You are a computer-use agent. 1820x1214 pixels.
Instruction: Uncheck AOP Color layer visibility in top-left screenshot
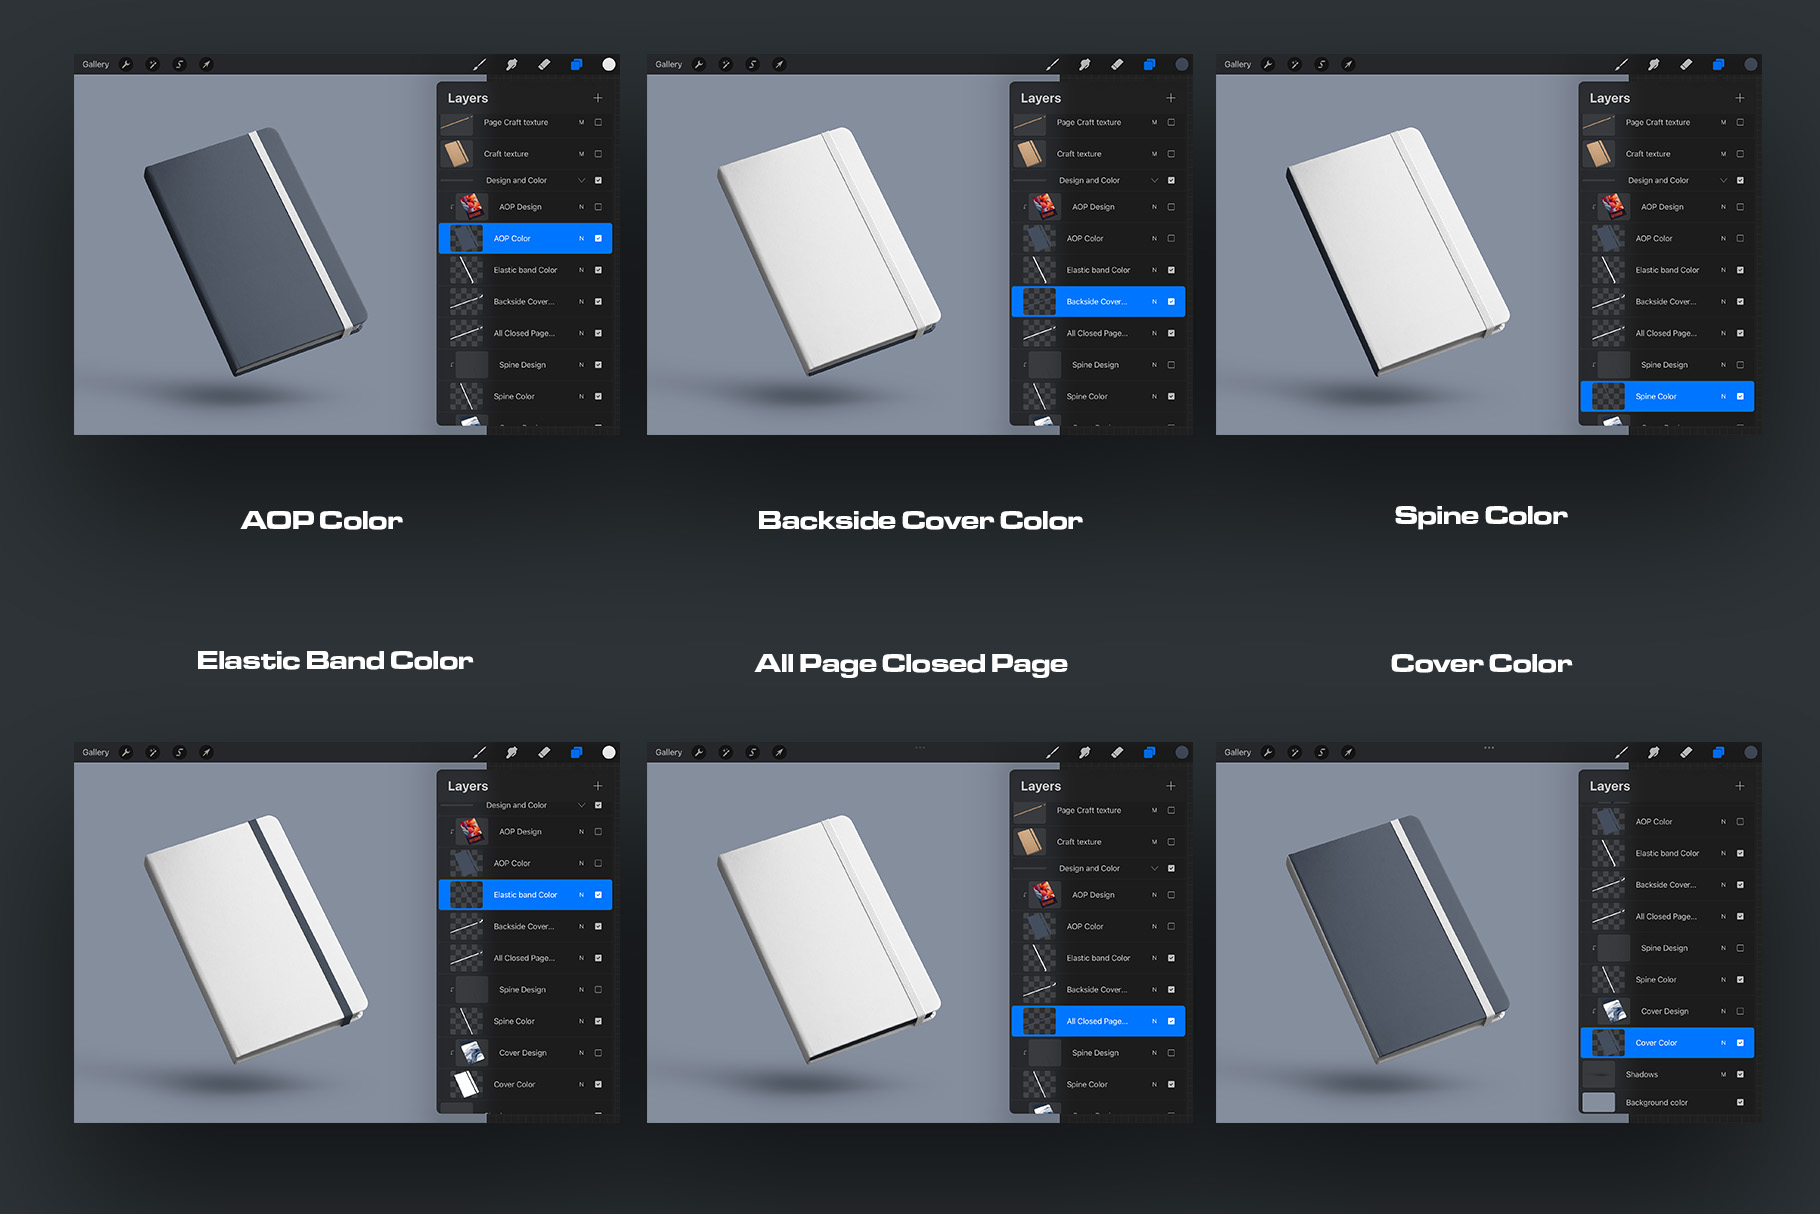pos(598,238)
